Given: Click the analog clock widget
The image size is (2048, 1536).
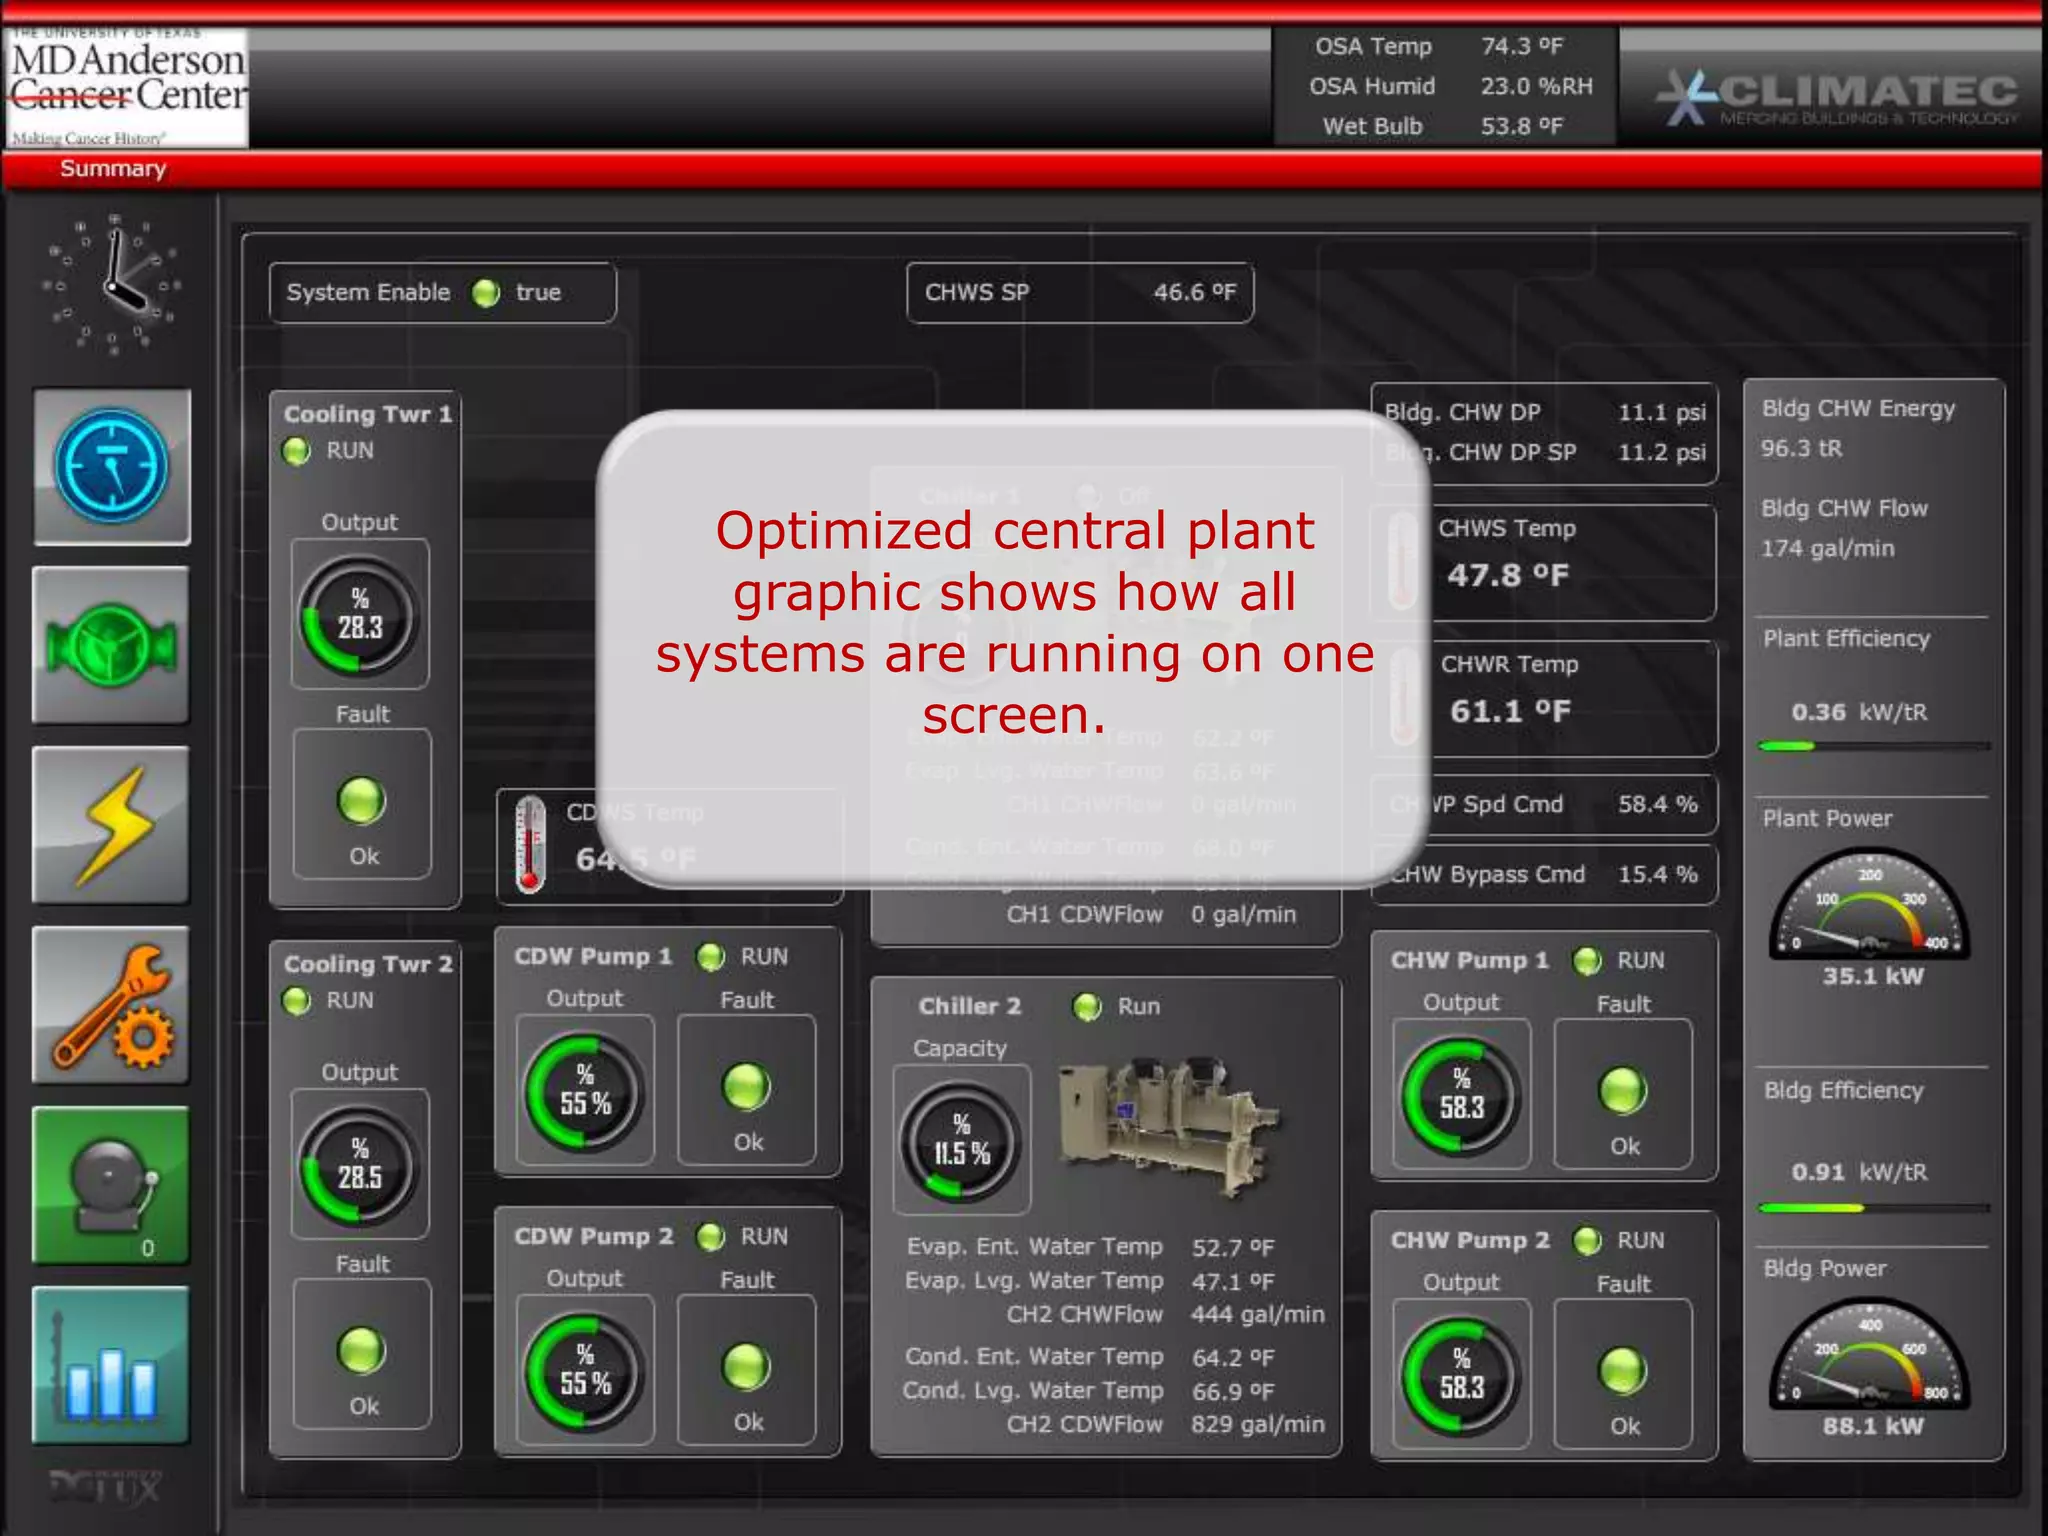Looking at the screenshot, I should coord(112,284).
